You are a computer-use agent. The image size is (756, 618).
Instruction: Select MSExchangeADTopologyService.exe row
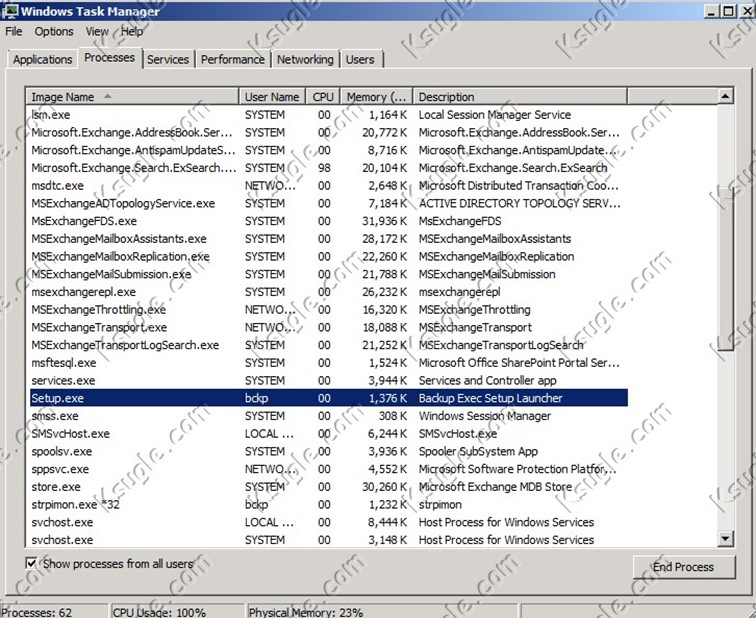[x=328, y=203]
